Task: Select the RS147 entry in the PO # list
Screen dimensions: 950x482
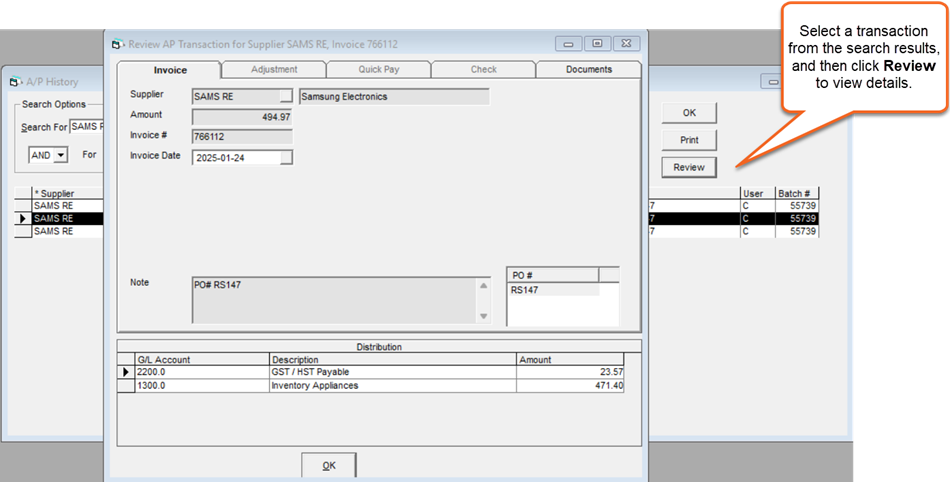Action: click(x=553, y=290)
